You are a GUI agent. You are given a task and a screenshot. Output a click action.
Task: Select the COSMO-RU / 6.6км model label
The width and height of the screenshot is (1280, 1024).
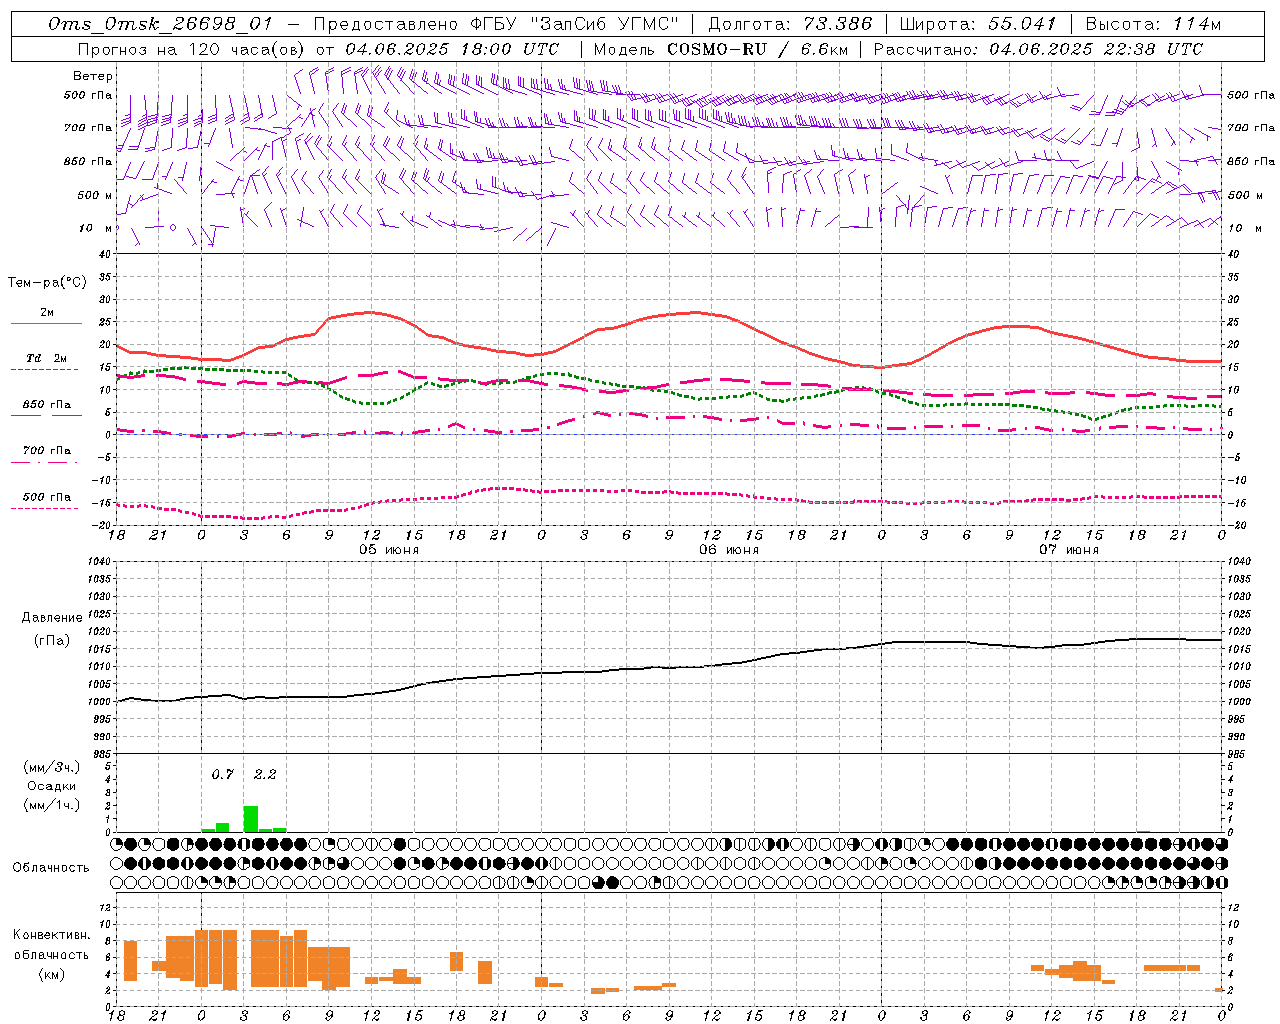click(757, 49)
